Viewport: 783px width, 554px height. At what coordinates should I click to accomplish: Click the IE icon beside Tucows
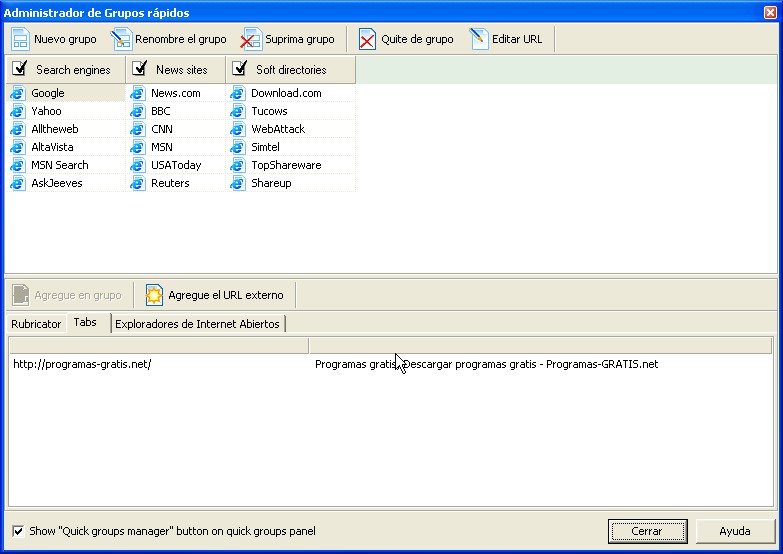(x=238, y=111)
